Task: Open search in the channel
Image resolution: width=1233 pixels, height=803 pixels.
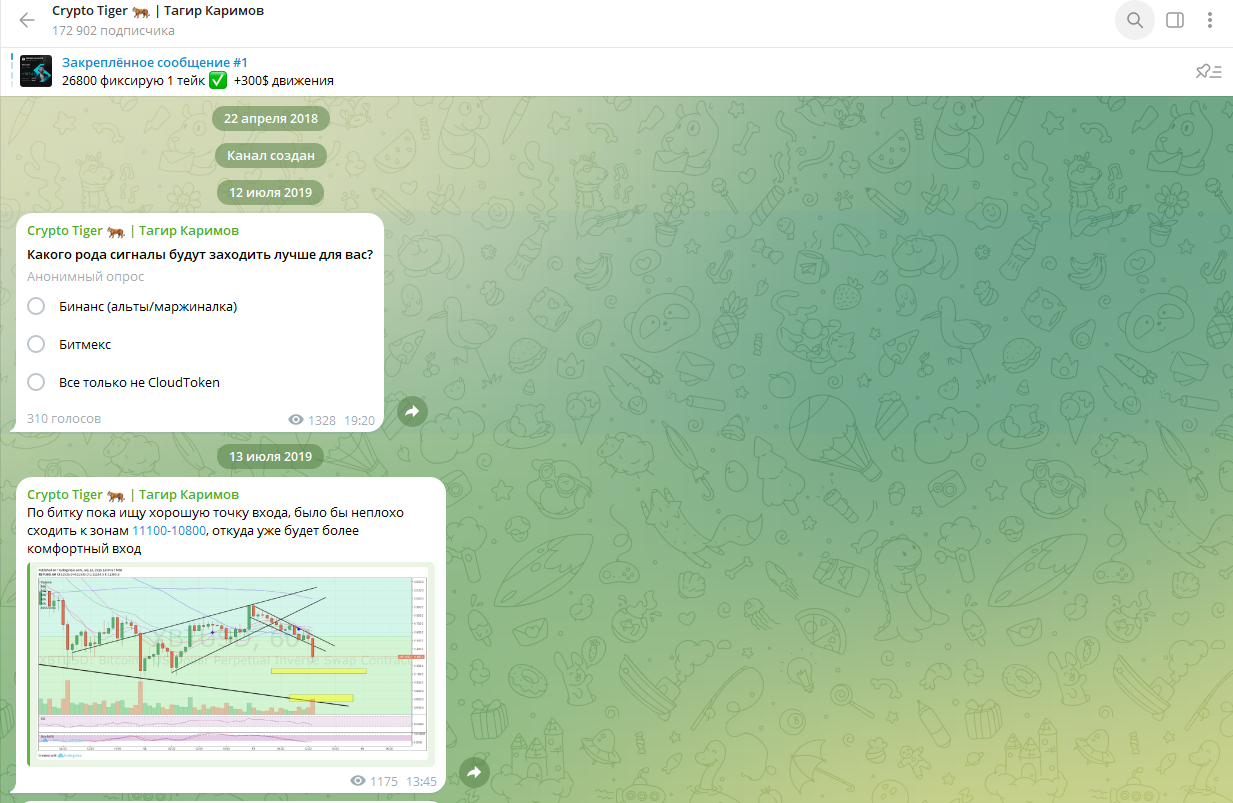Action: (1135, 20)
